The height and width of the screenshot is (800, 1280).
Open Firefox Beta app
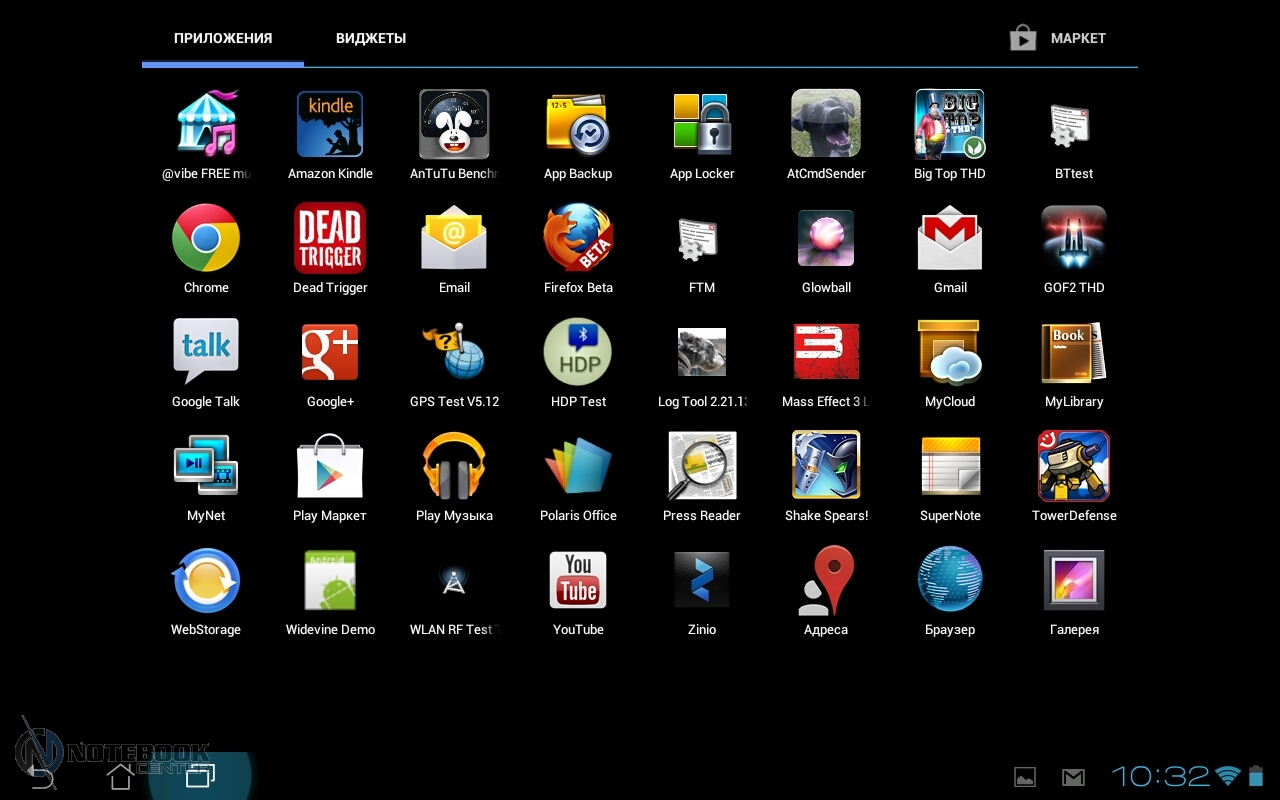click(x=578, y=239)
